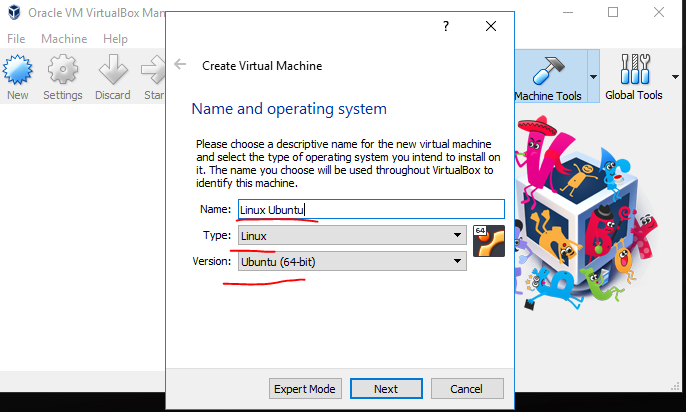
Task: Maximize the VirtualBox Manager window
Action: [x=613, y=12]
